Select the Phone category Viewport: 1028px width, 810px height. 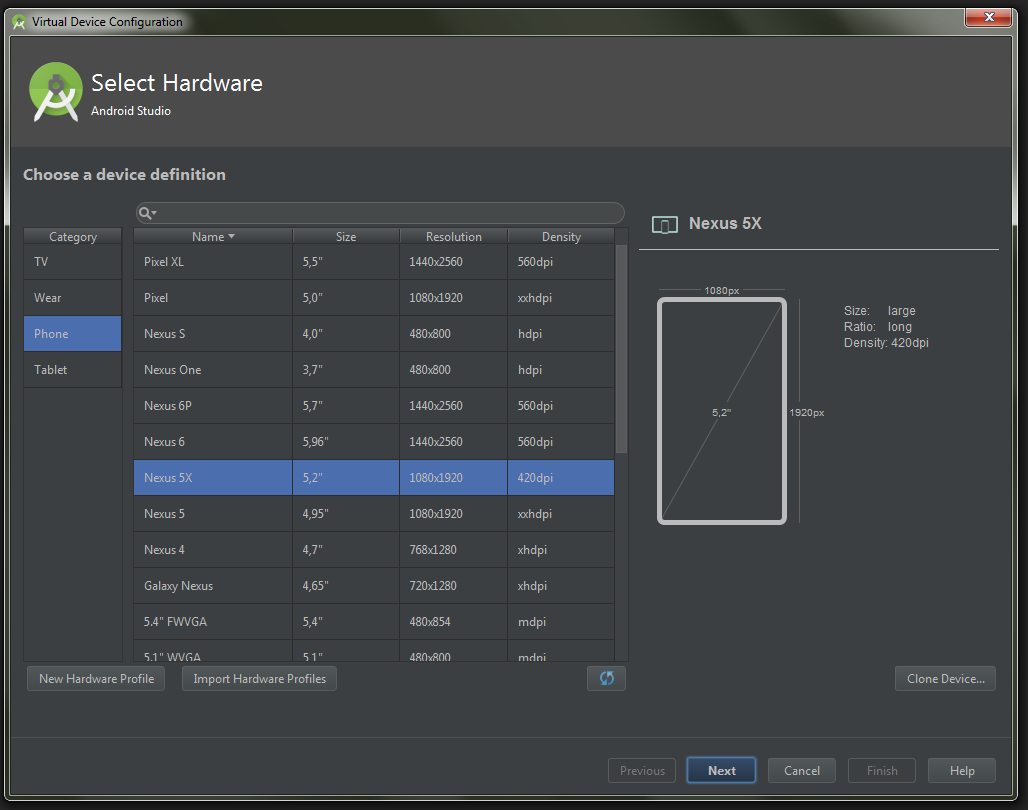pyautogui.click(x=73, y=334)
